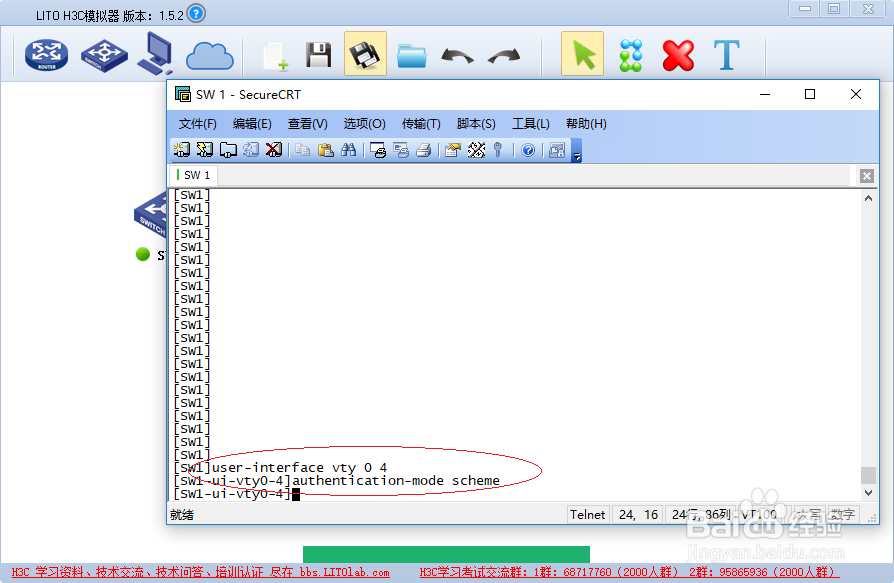Add a PC host device

pos(155,54)
